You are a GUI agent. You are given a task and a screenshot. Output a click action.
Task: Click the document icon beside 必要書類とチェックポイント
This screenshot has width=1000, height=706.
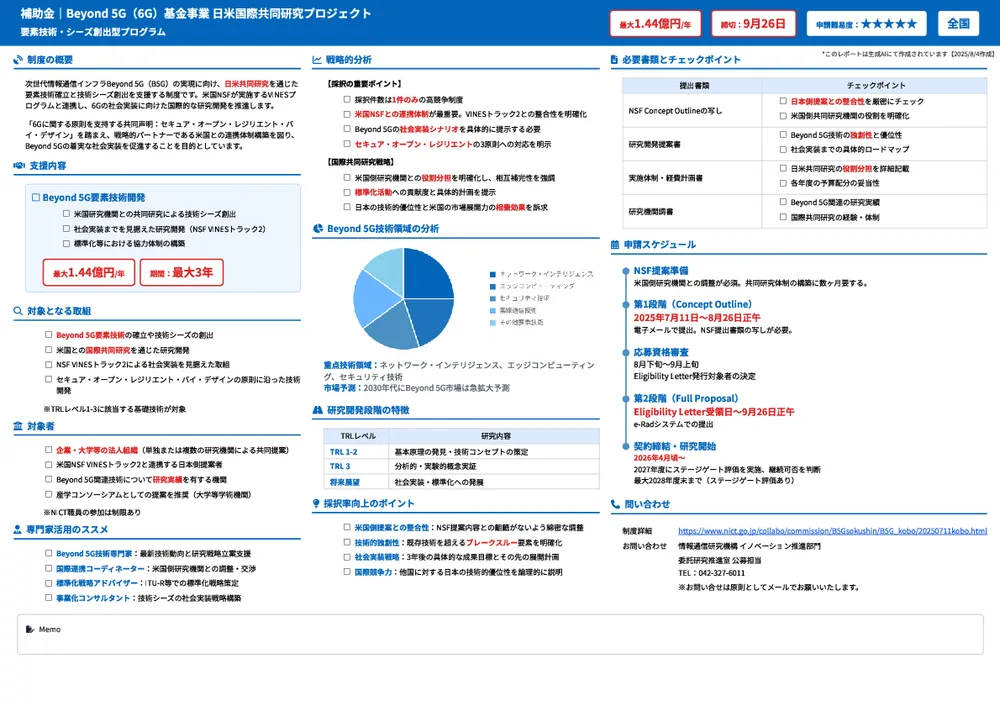(614, 60)
